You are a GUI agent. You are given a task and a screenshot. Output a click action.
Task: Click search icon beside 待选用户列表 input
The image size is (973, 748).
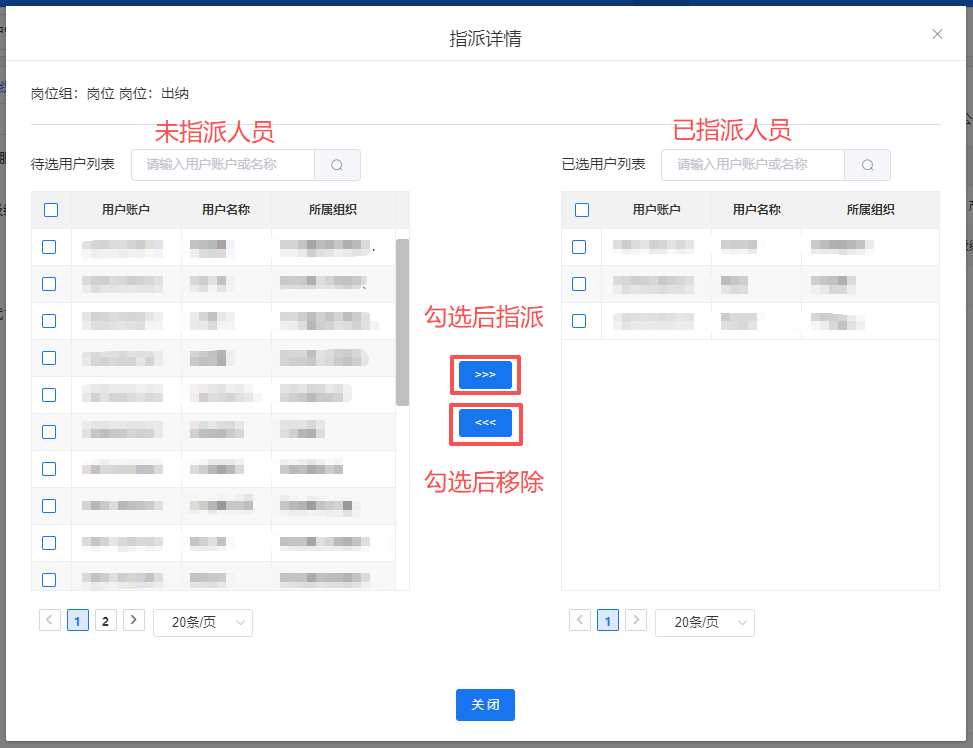coord(337,165)
